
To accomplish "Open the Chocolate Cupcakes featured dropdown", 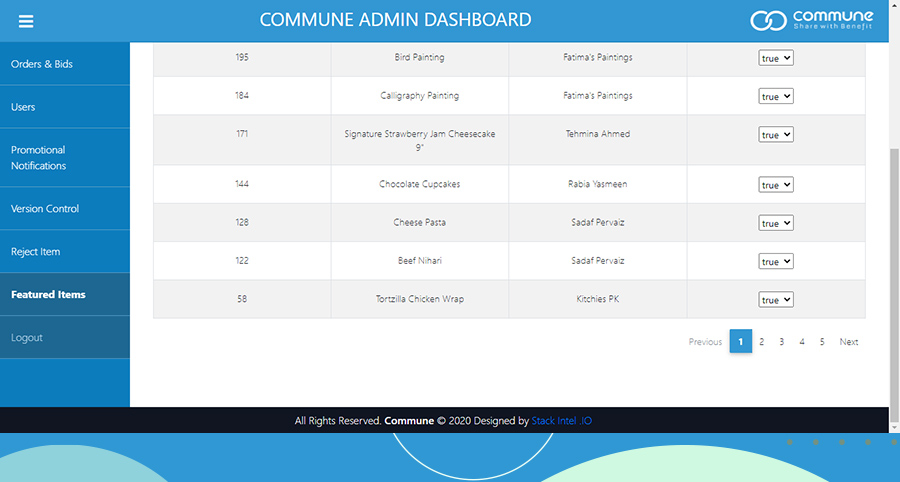I will coord(775,185).
